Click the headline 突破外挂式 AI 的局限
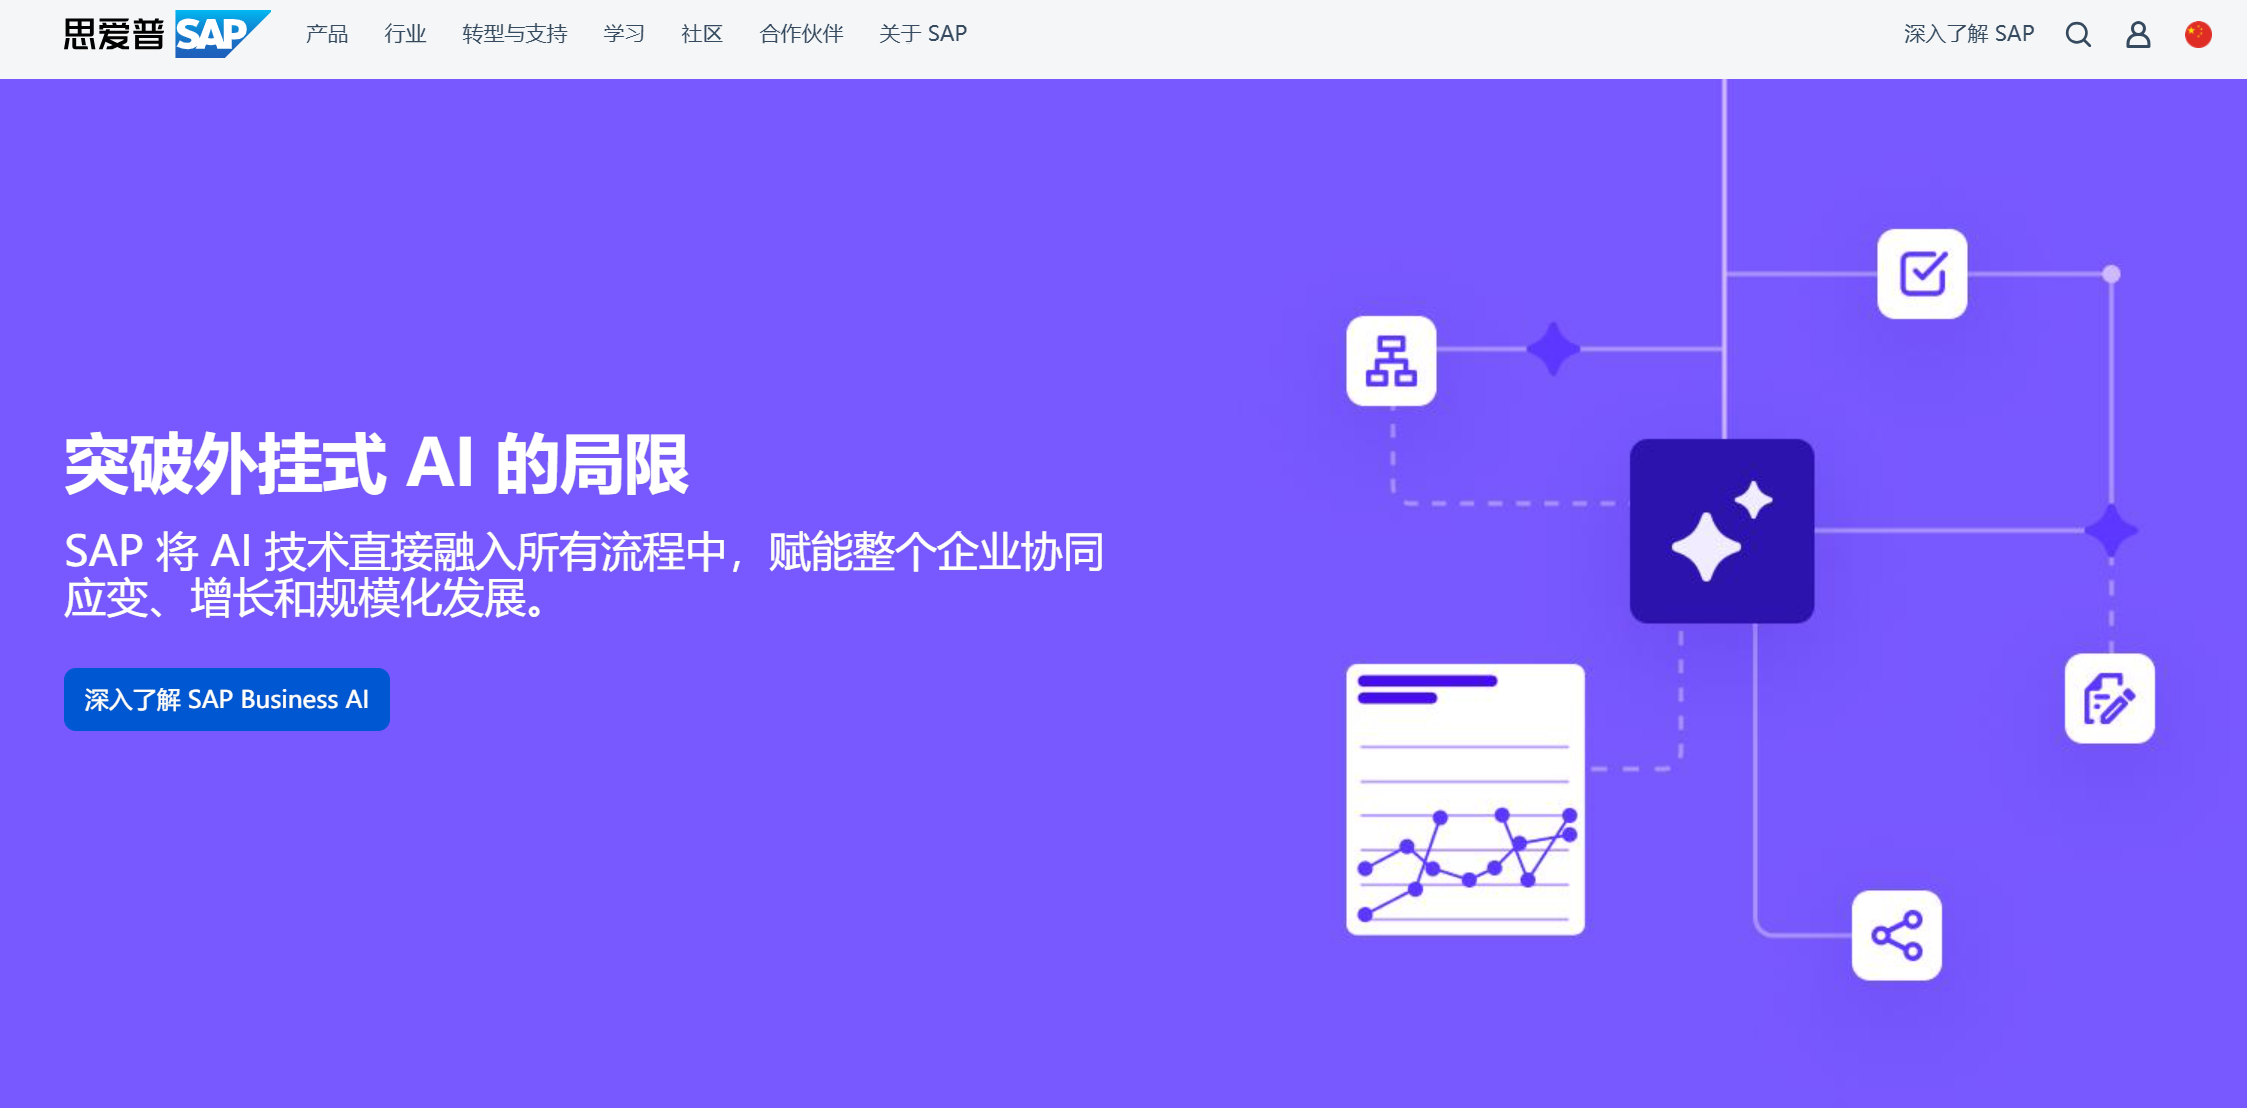This screenshot has width=2247, height=1108. coord(375,465)
